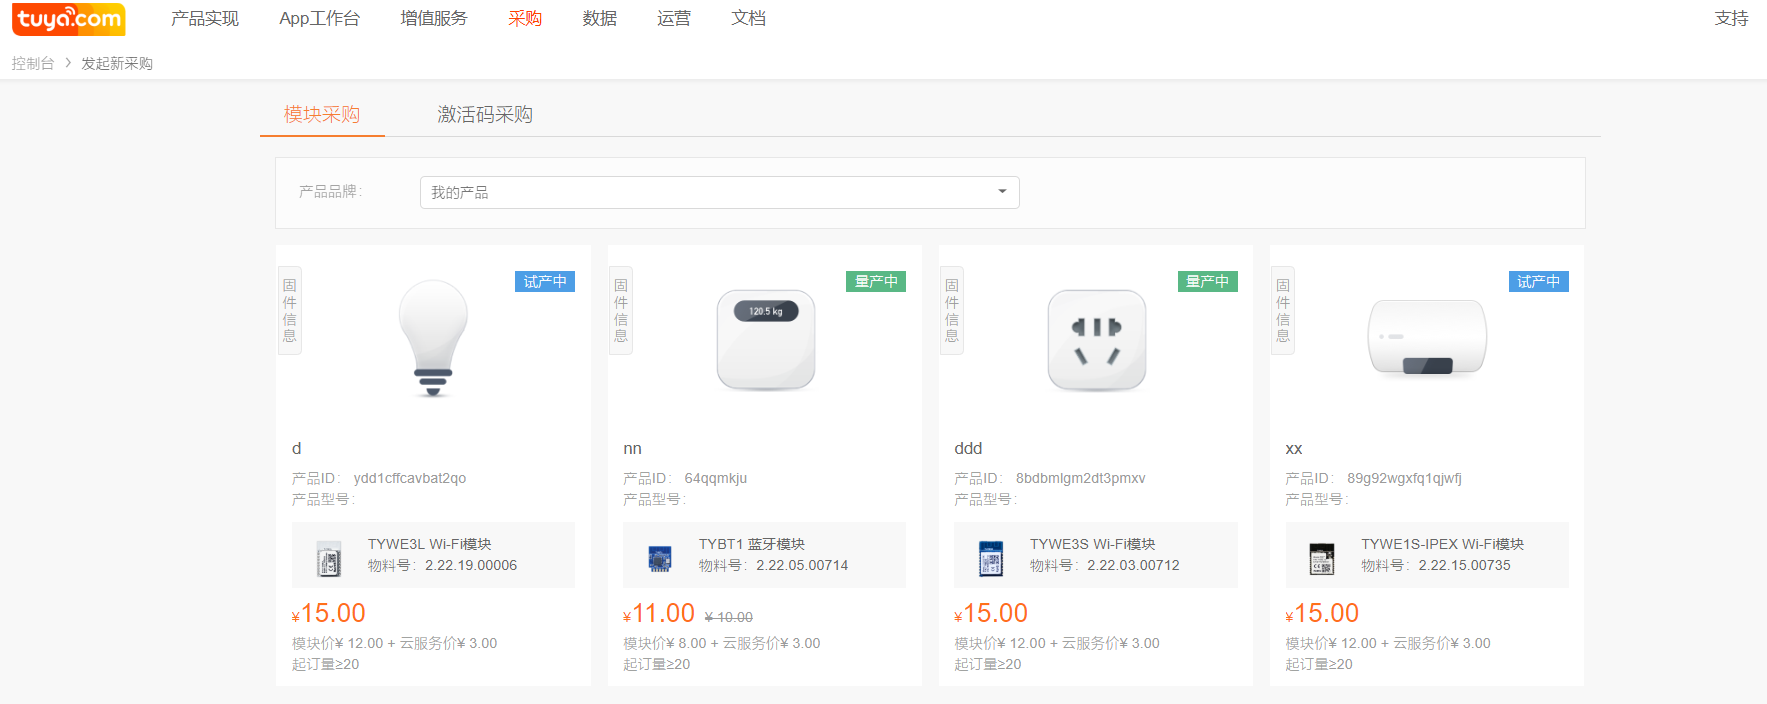Open the App工作台 menu item
The height and width of the screenshot is (704, 1767).
[x=319, y=19]
